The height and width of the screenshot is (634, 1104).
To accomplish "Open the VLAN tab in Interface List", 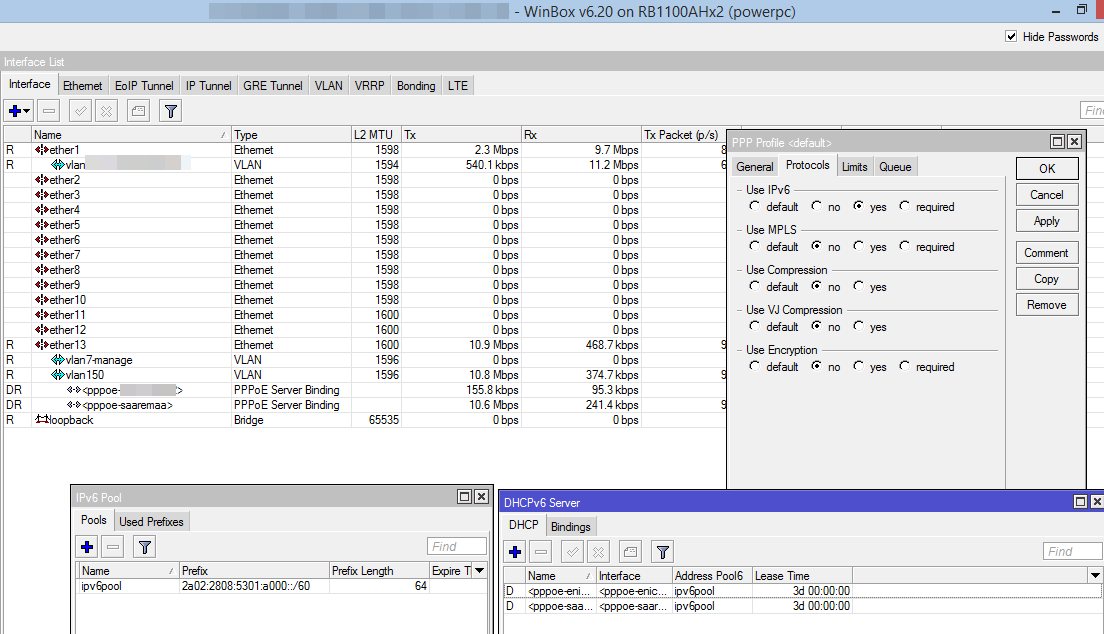I will pyautogui.click(x=329, y=86).
